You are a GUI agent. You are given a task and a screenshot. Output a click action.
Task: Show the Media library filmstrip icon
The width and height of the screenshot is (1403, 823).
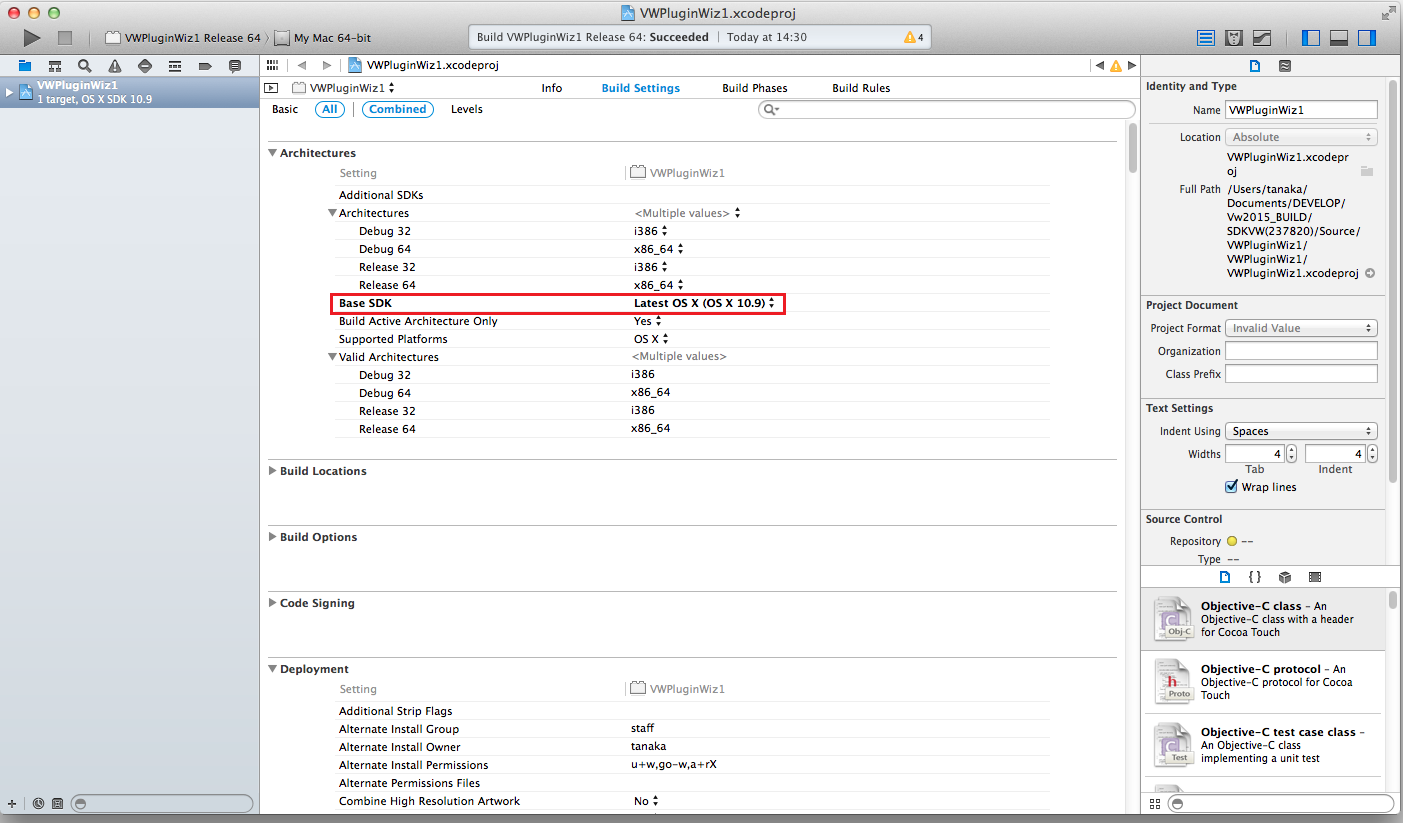point(1315,577)
